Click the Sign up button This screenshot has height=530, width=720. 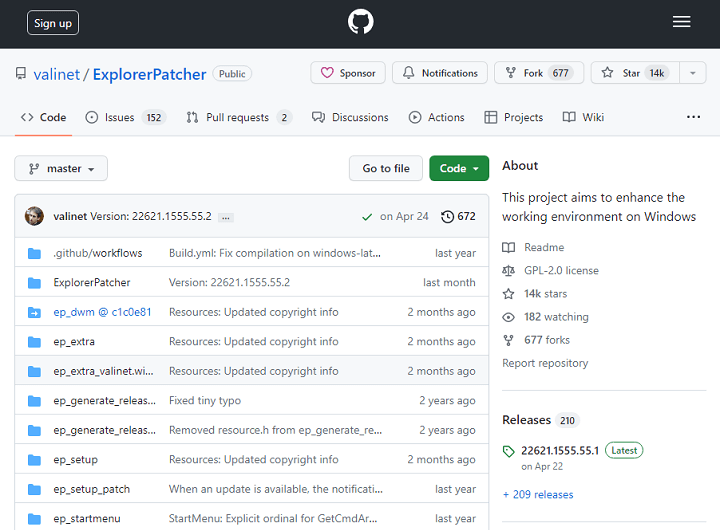pyautogui.click(x=53, y=23)
